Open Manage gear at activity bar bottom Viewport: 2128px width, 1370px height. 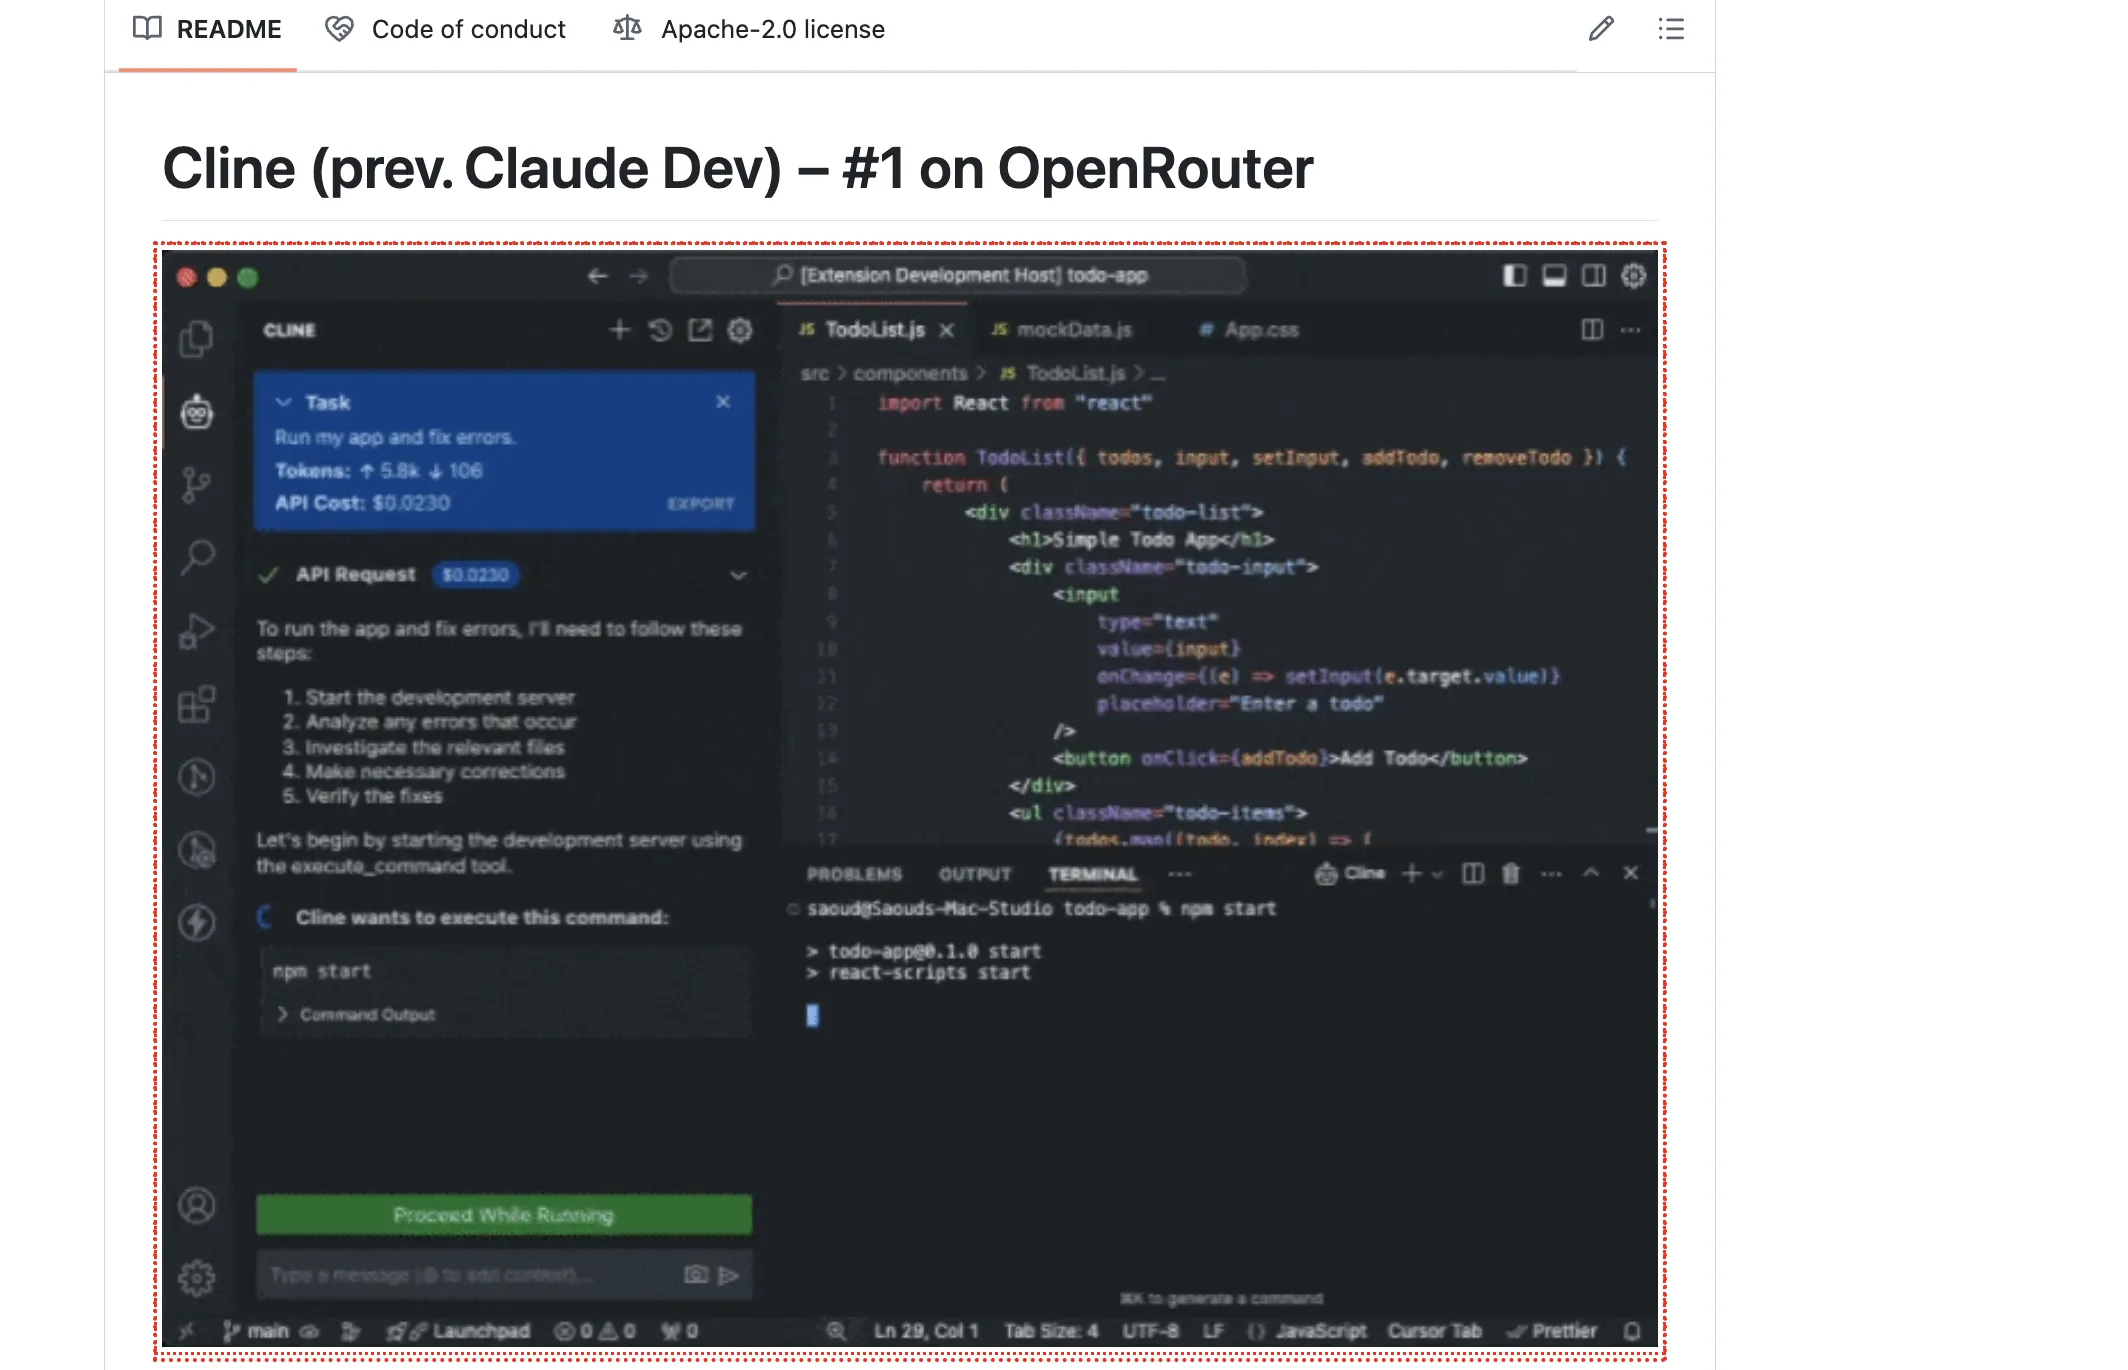(x=197, y=1277)
